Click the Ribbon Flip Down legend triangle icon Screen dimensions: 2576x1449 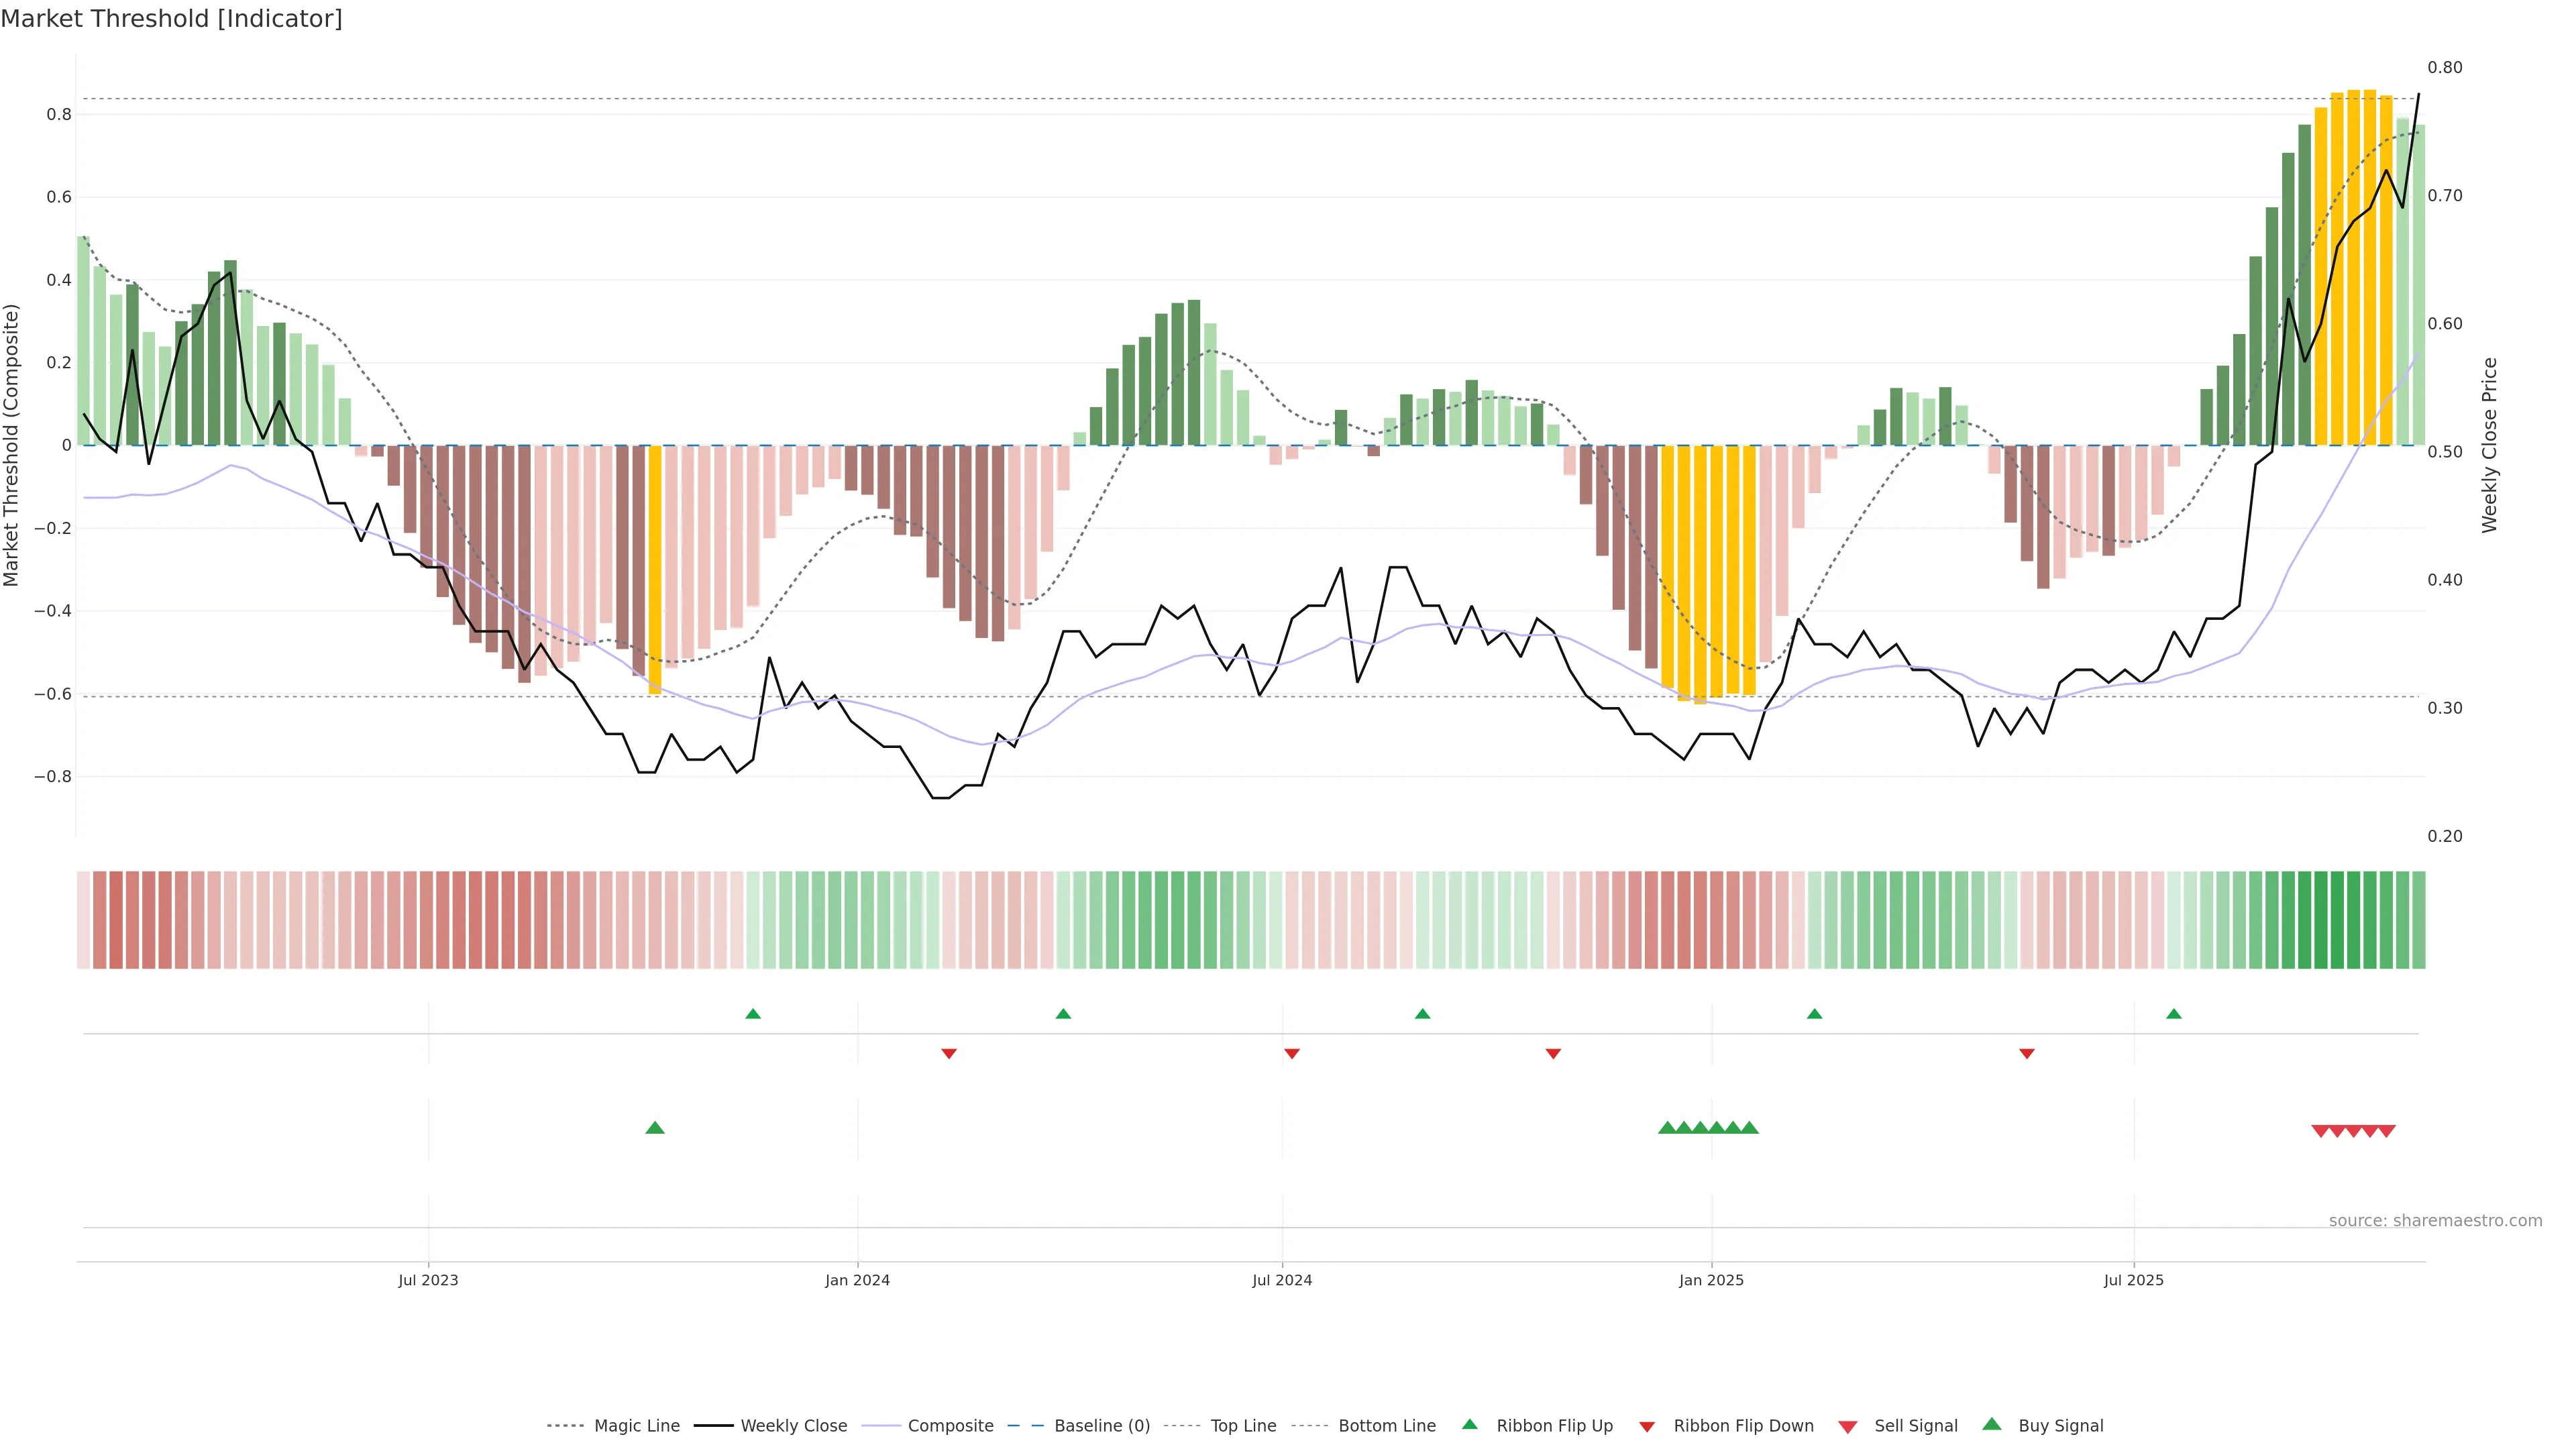1647,1427
